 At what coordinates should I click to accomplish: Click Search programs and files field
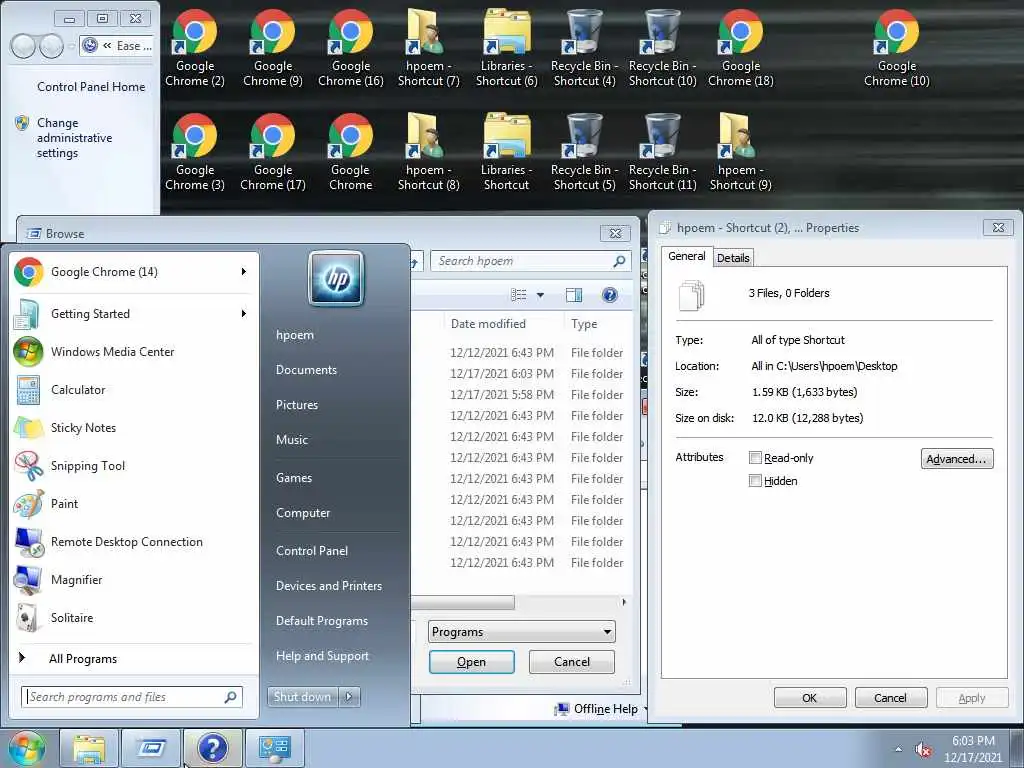[x=132, y=697]
